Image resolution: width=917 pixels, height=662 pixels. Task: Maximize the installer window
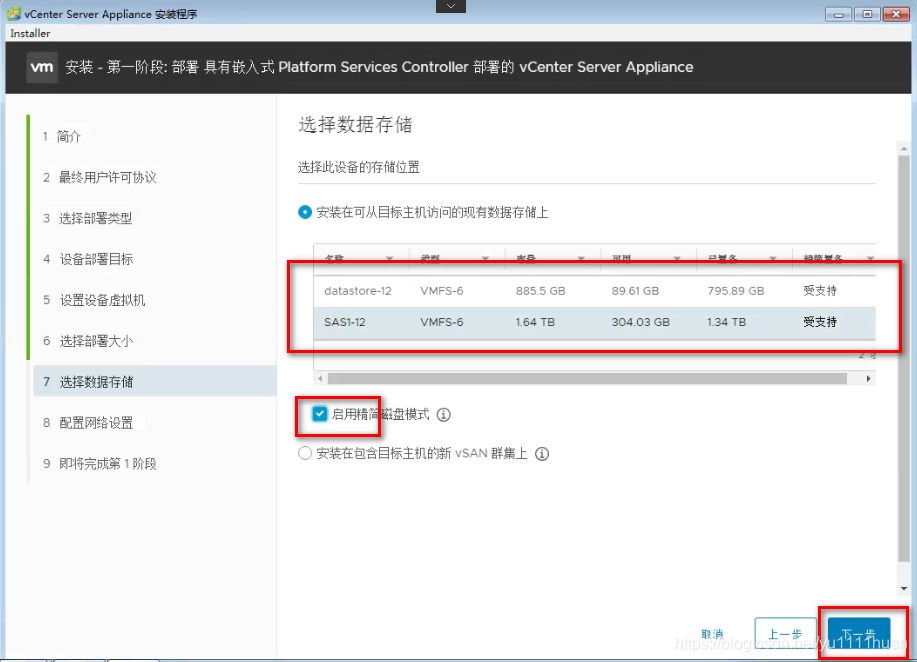point(867,13)
